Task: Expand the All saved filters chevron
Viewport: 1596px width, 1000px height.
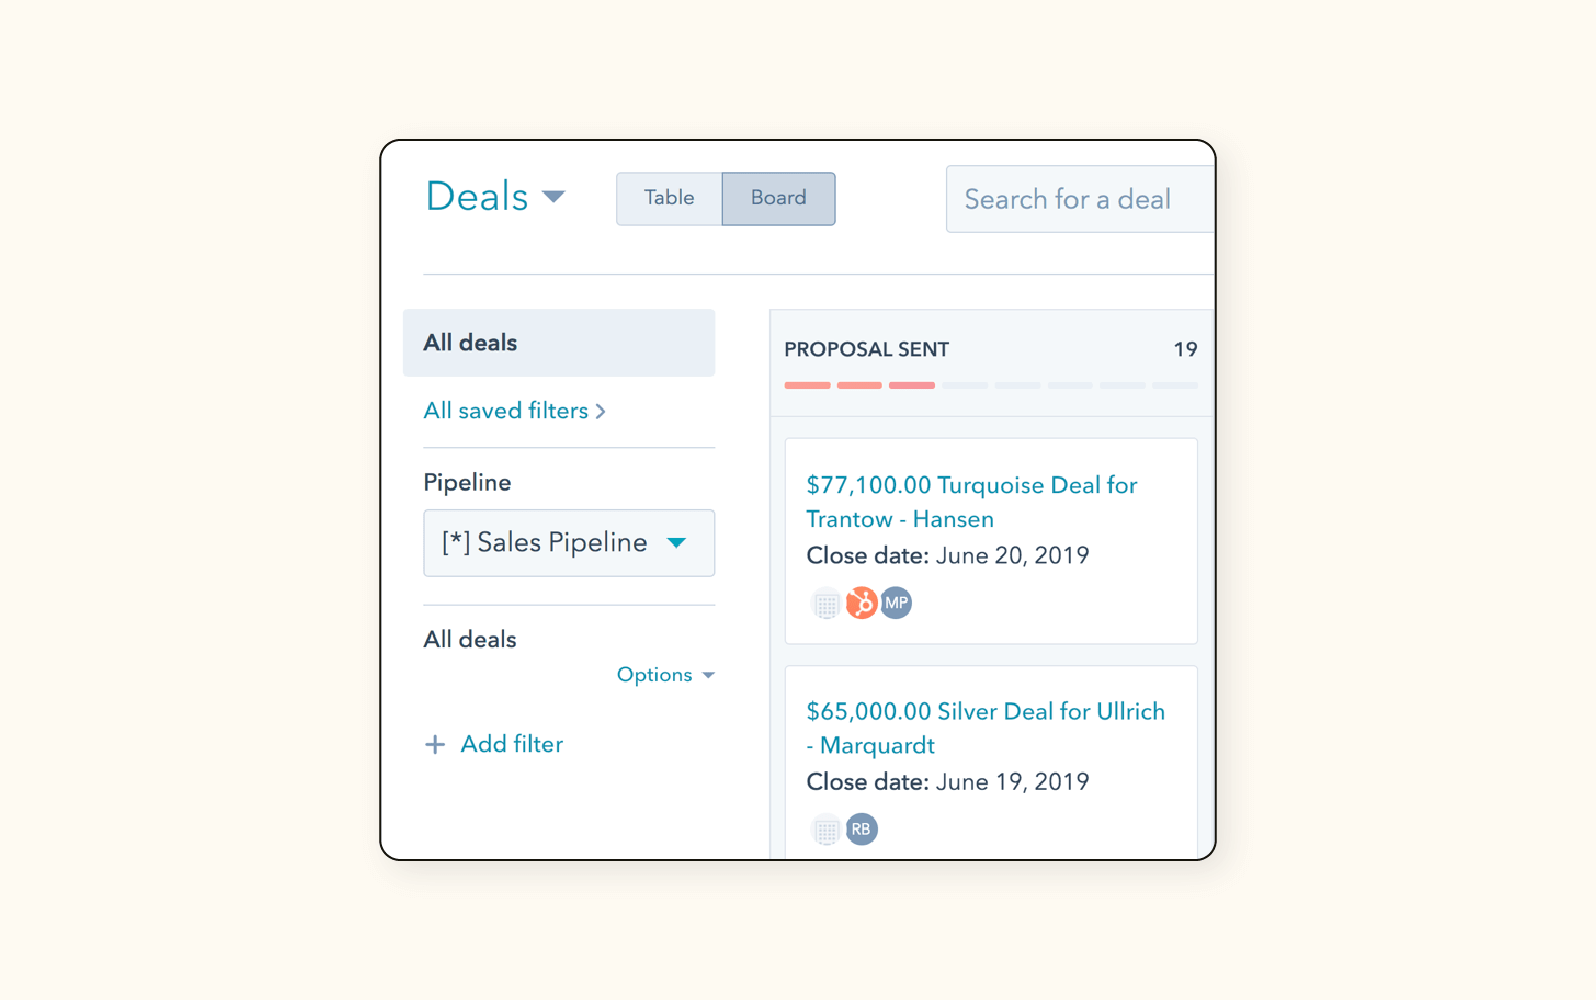Action: [x=601, y=411]
